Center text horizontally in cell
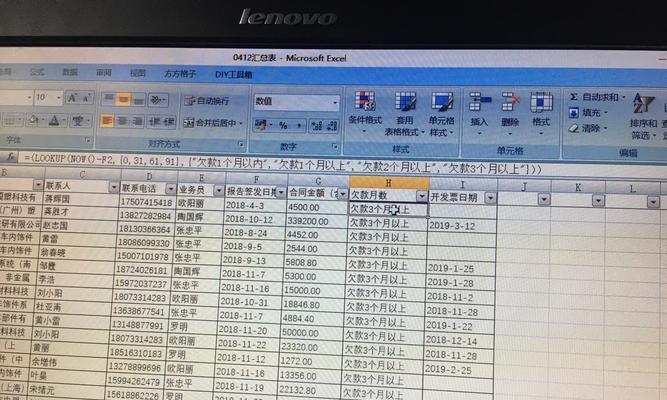The height and width of the screenshot is (400, 667). pos(122,121)
